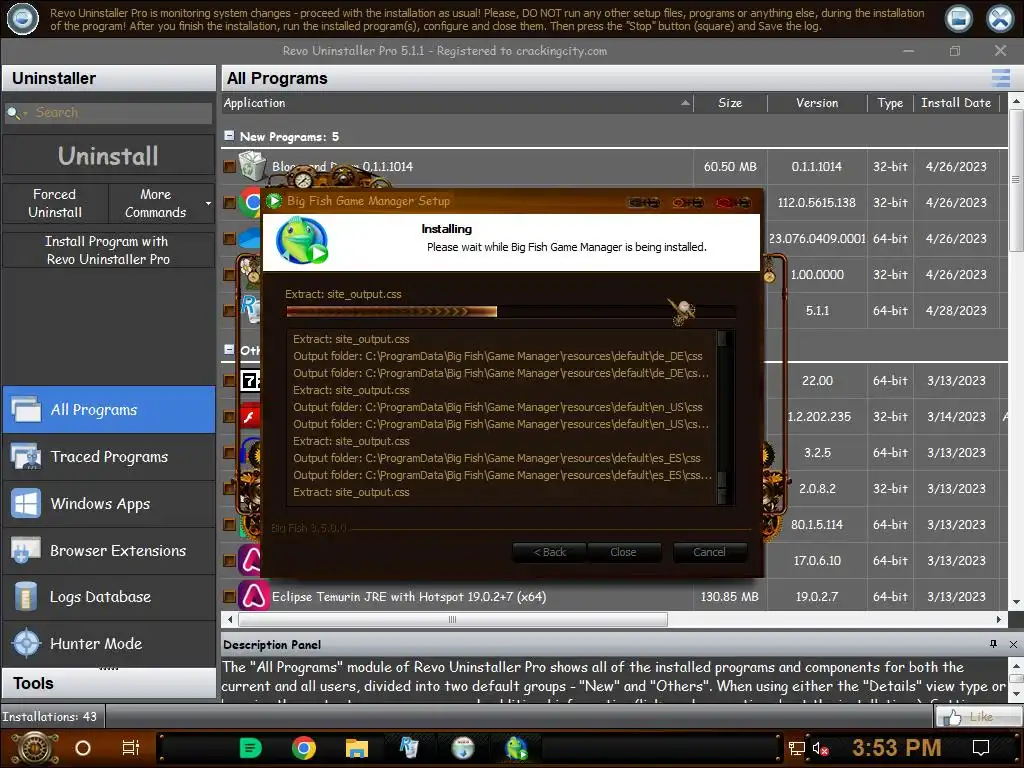Open Windows Apps section
Screen dimensions: 1024x768
click(x=109, y=504)
